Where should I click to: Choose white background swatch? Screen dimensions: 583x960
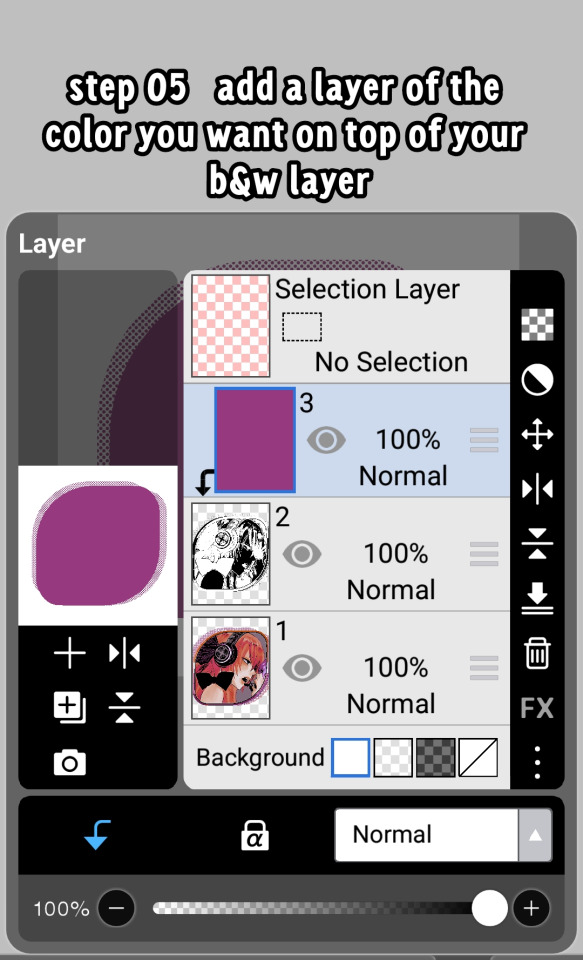[350, 758]
